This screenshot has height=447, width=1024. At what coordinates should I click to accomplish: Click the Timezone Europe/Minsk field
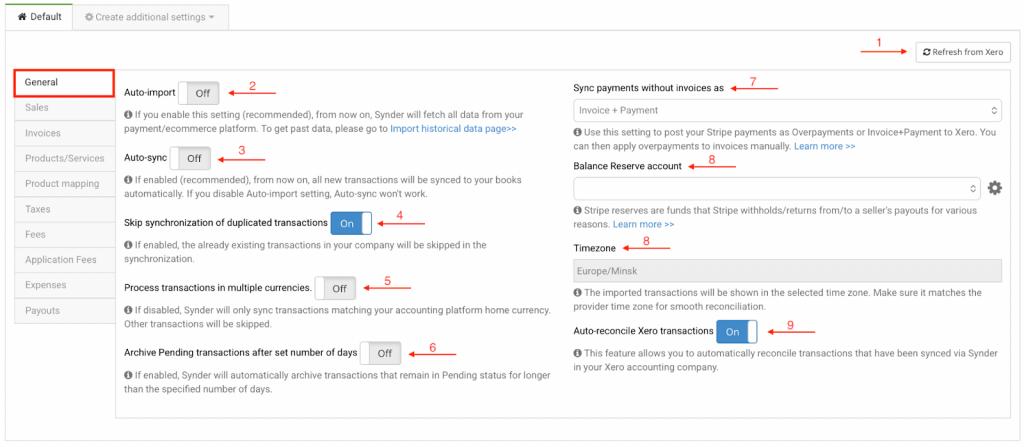787,270
